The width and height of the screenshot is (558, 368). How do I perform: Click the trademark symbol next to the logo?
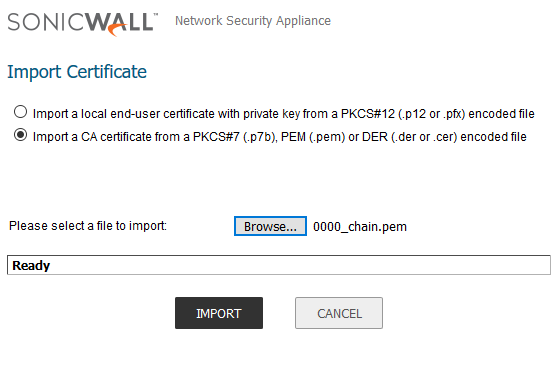tap(156, 15)
